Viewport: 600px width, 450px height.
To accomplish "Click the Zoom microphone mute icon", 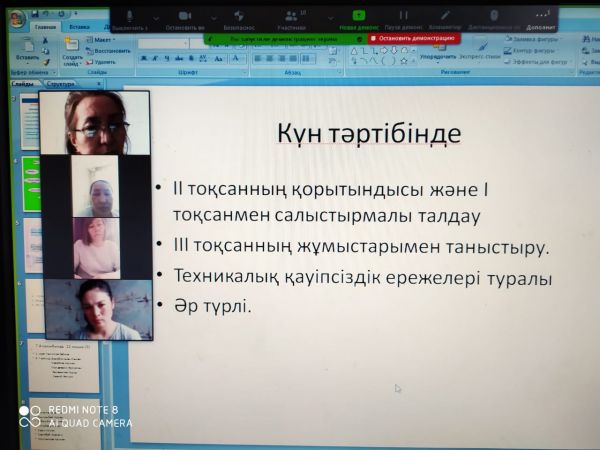I will 131,16.
